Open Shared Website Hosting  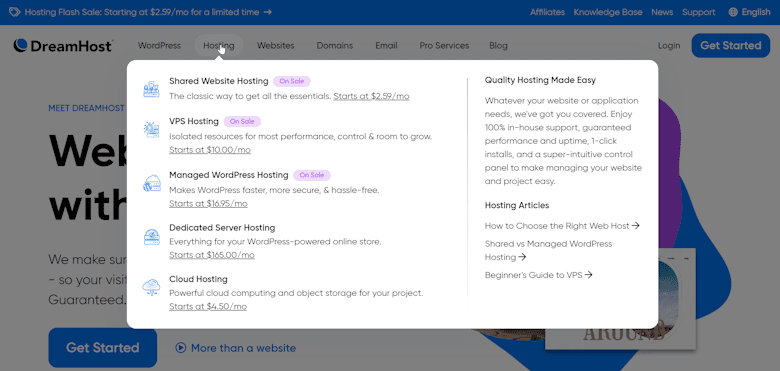(218, 81)
